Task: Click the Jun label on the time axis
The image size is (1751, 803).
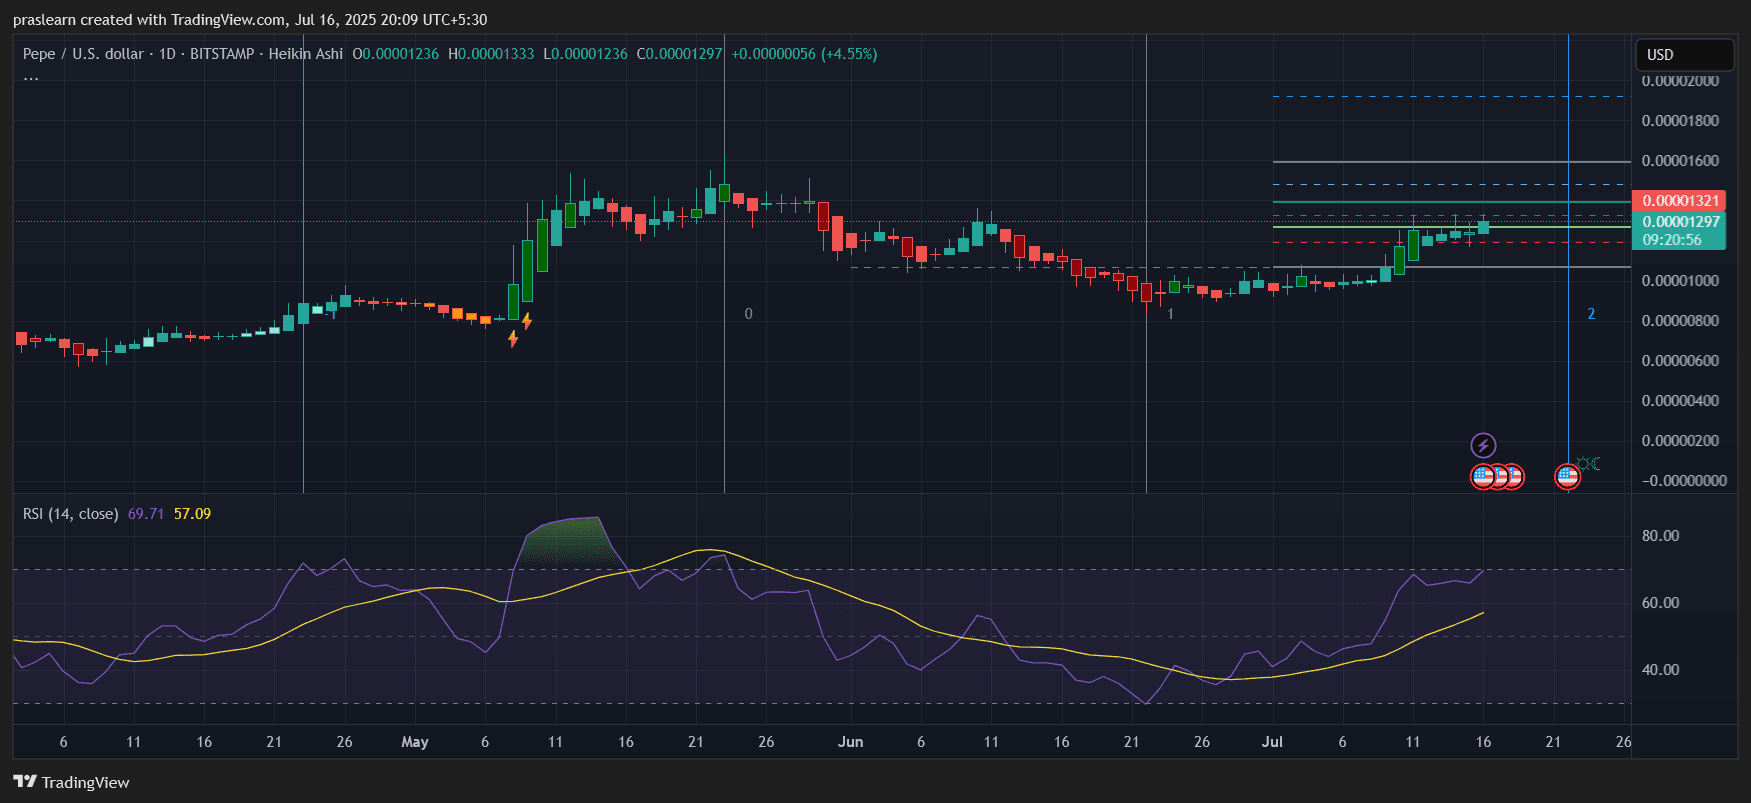Action: 850,742
